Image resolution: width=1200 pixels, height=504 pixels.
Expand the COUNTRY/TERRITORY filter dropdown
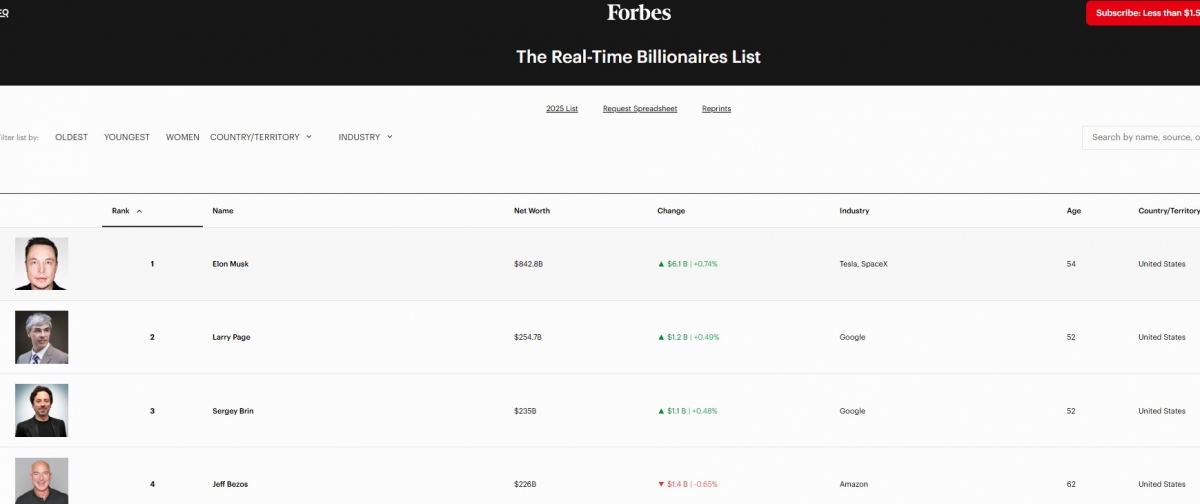[261, 137]
